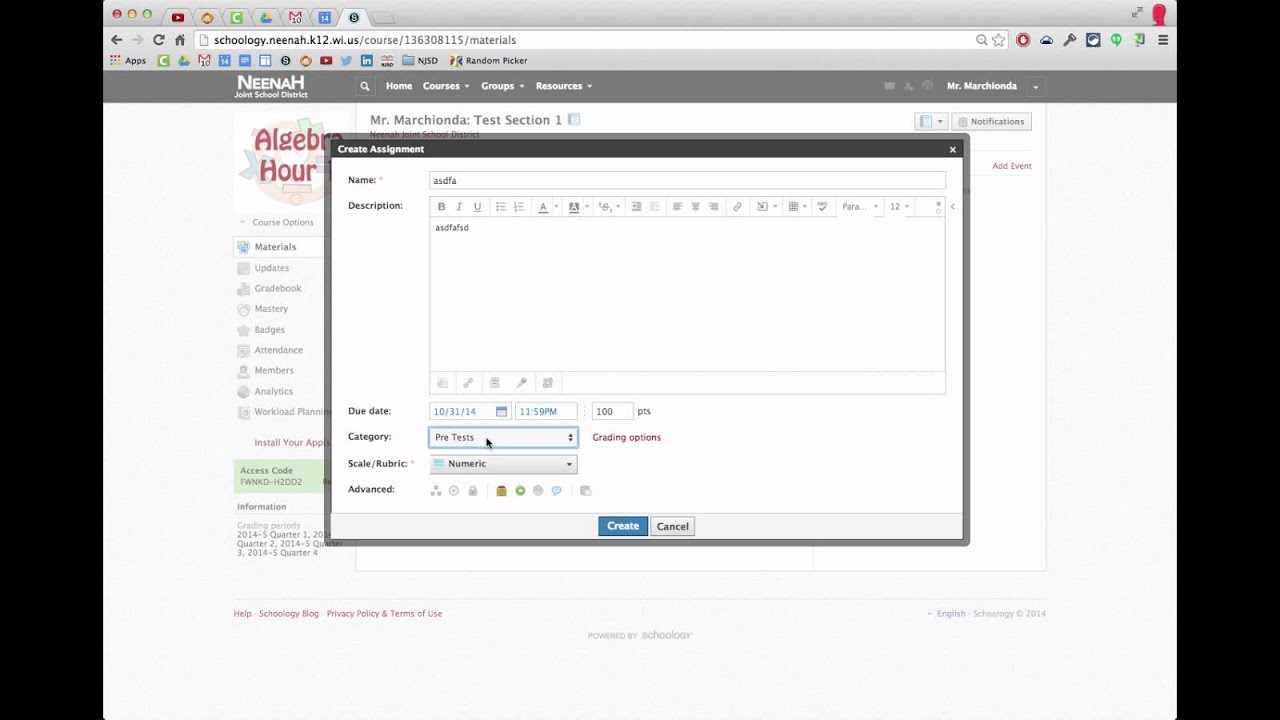This screenshot has height=720, width=1280.
Task: Apply bold formatting in description toolbar
Action: coord(441,207)
